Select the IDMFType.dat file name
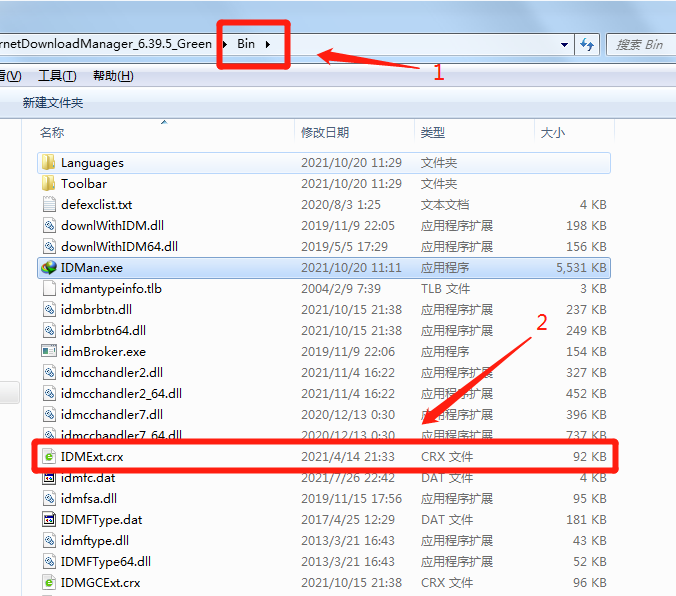This screenshot has width=676, height=596. [x=101, y=520]
